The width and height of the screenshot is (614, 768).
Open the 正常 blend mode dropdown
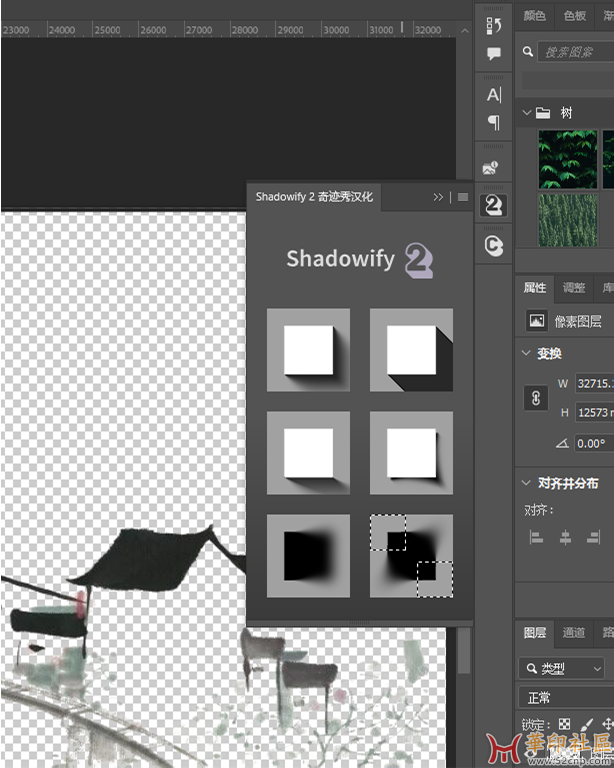pyautogui.click(x=566, y=697)
